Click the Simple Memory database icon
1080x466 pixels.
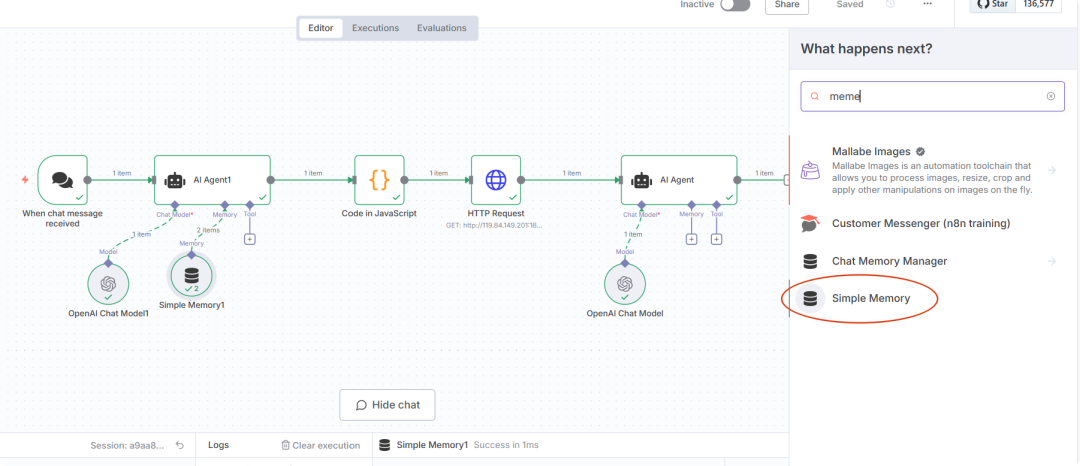click(810, 299)
